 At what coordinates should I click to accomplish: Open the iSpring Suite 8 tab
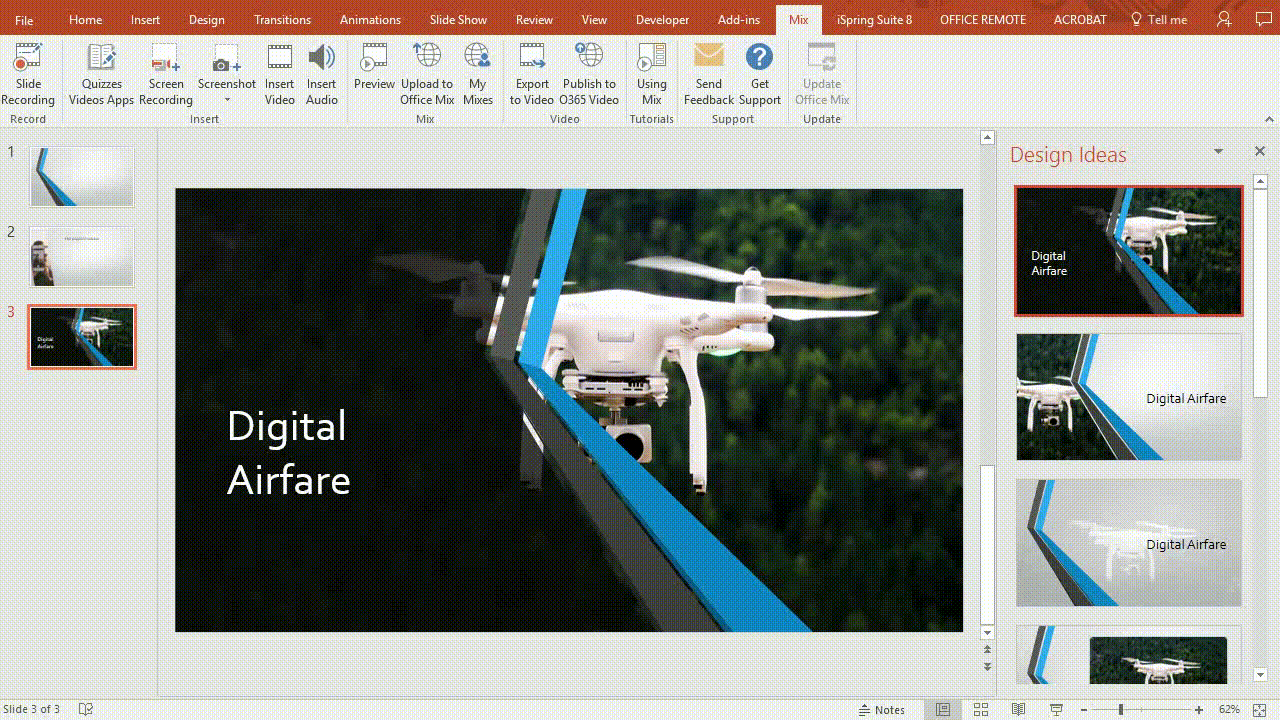click(874, 19)
